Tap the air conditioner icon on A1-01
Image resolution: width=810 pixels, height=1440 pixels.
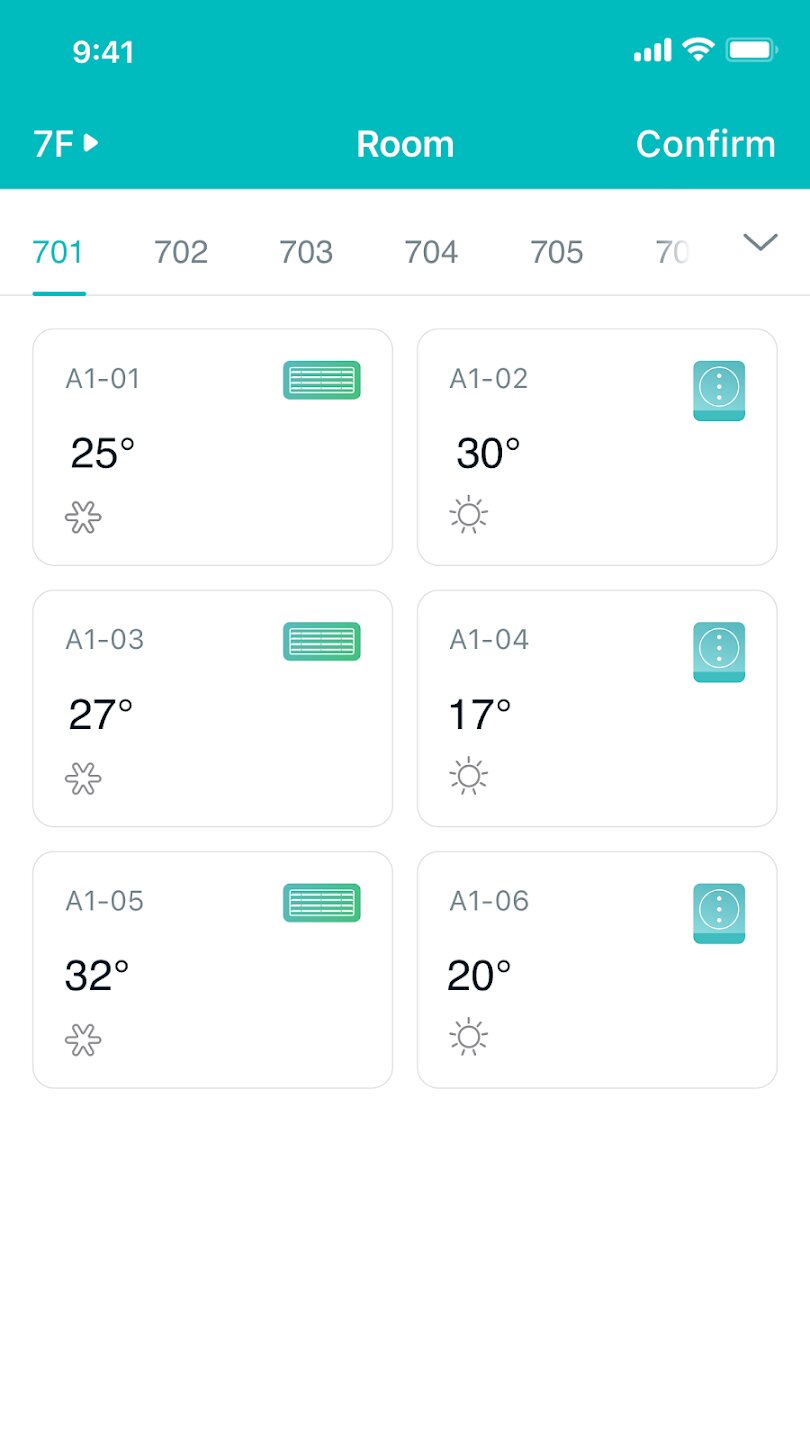point(321,380)
